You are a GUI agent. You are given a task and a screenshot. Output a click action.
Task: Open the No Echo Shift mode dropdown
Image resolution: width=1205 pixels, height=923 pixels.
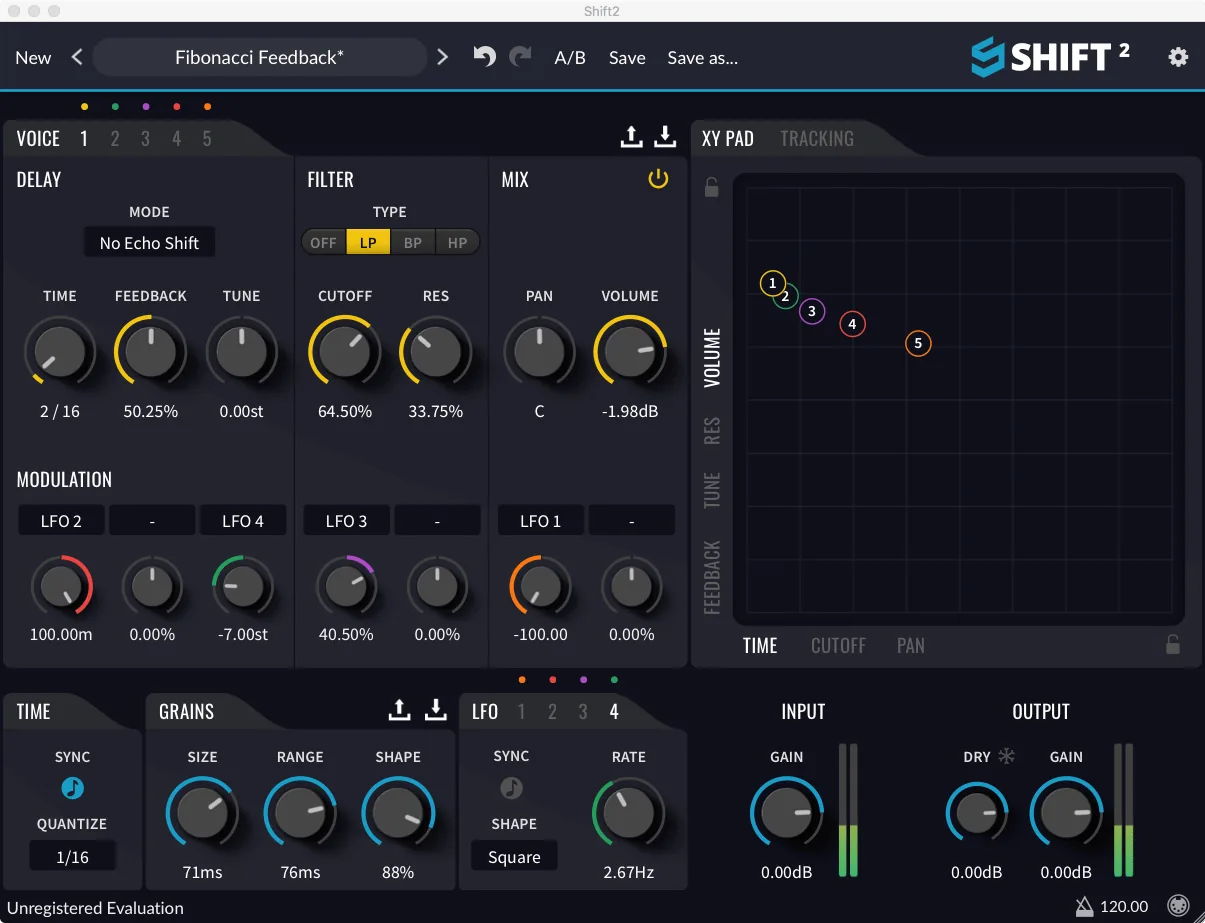coord(149,243)
